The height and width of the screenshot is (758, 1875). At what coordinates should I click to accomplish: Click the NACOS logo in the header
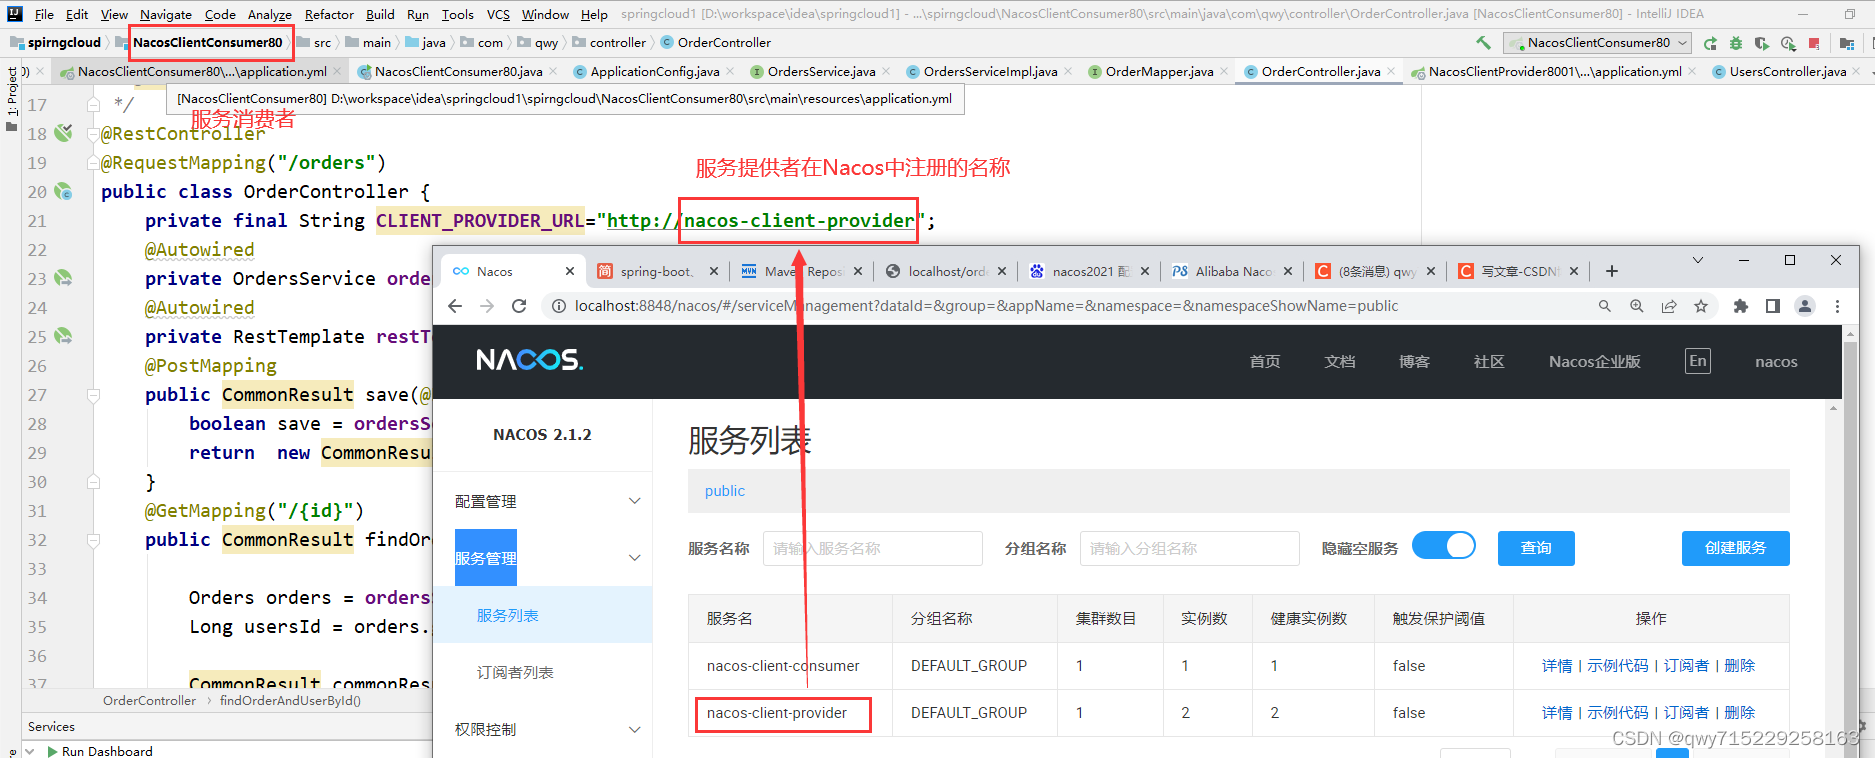(529, 360)
